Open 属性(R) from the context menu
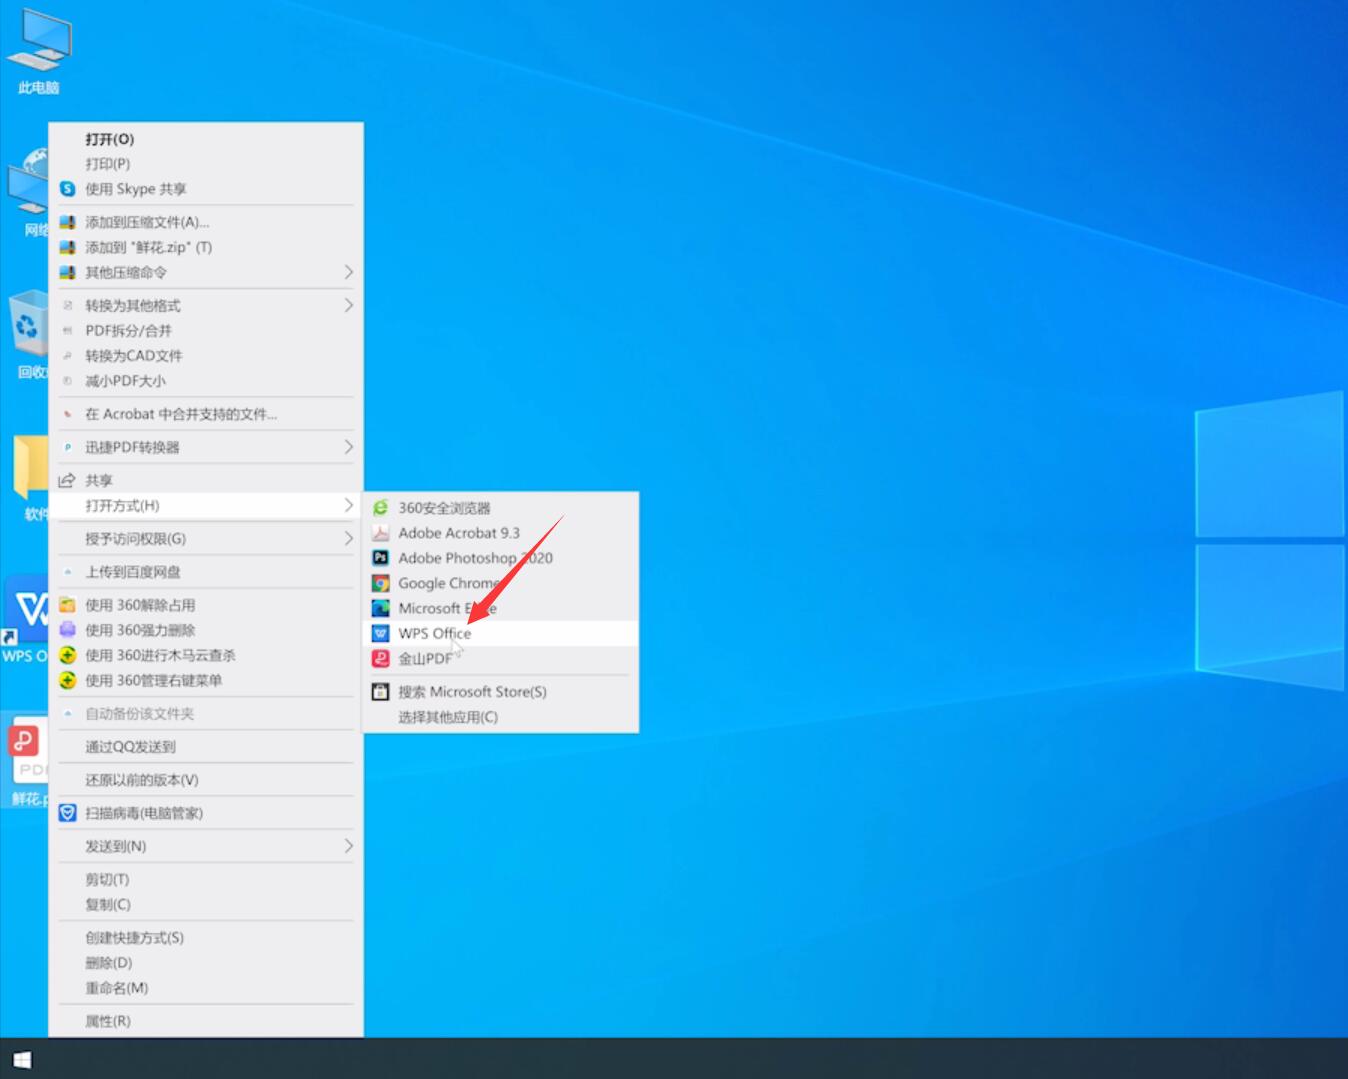 click(x=206, y=1020)
